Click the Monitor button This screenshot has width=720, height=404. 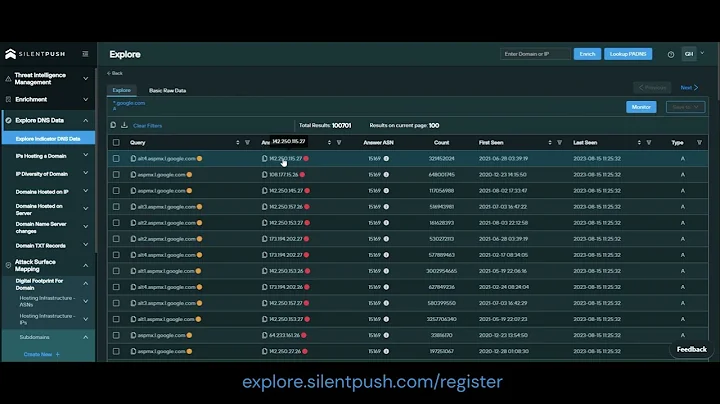[641, 107]
